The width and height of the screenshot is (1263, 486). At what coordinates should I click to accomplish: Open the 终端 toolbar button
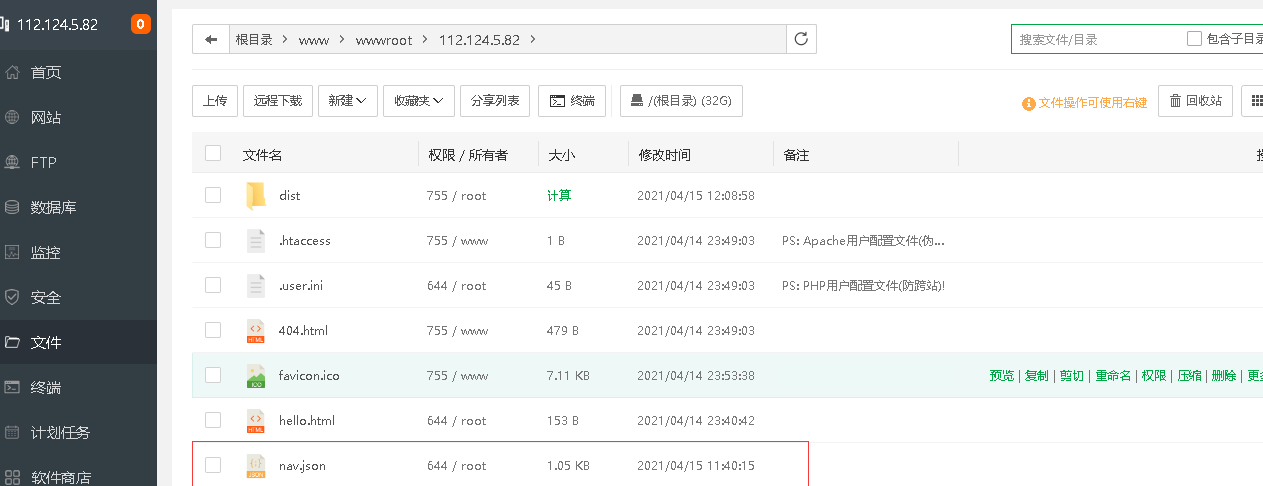pos(572,101)
